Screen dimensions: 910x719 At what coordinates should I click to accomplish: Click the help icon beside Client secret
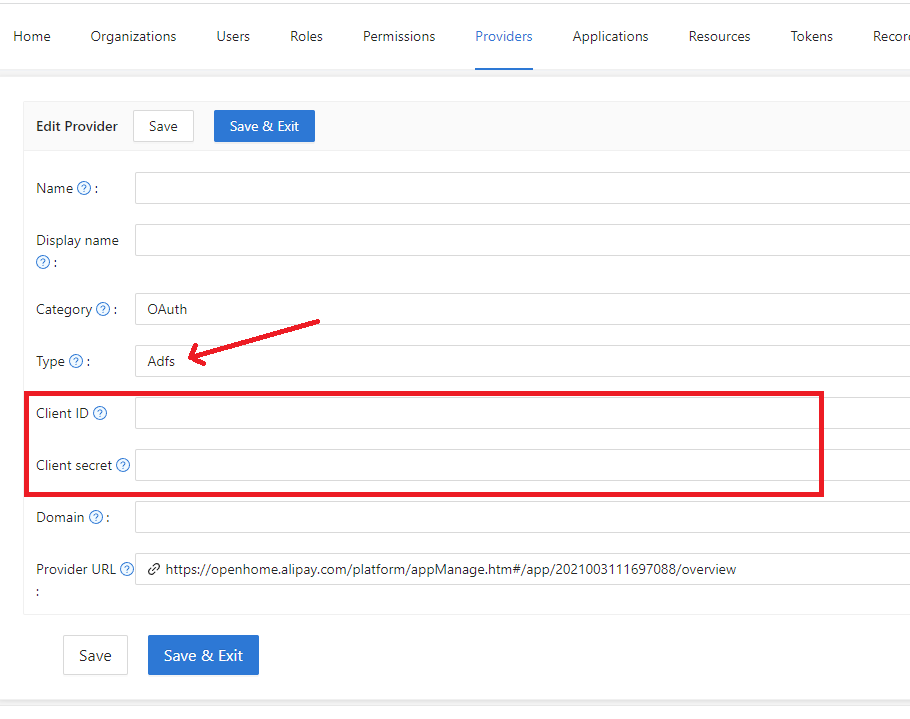coord(123,465)
